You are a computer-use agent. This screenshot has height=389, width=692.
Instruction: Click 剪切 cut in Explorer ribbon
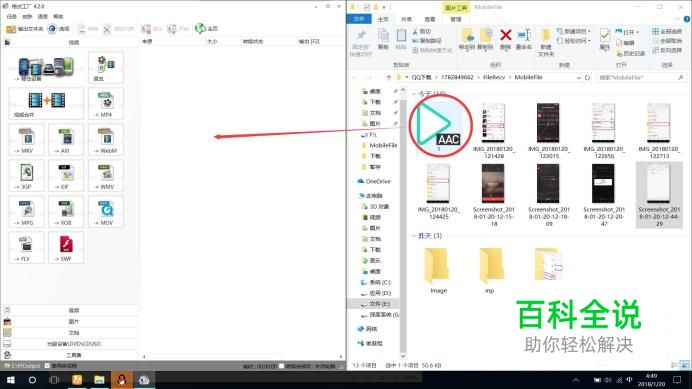(x=421, y=31)
